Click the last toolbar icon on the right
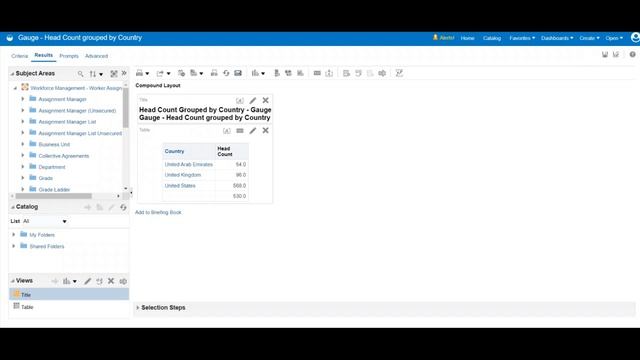Viewport: 640px width, 360px height. [x=399, y=73]
